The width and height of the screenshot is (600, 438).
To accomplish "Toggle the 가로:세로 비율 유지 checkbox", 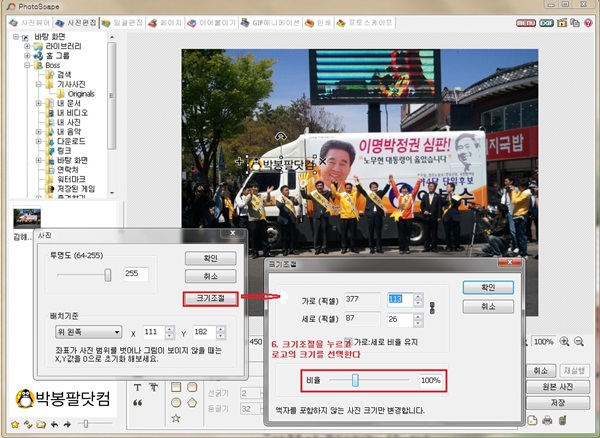I will (x=345, y=340).
